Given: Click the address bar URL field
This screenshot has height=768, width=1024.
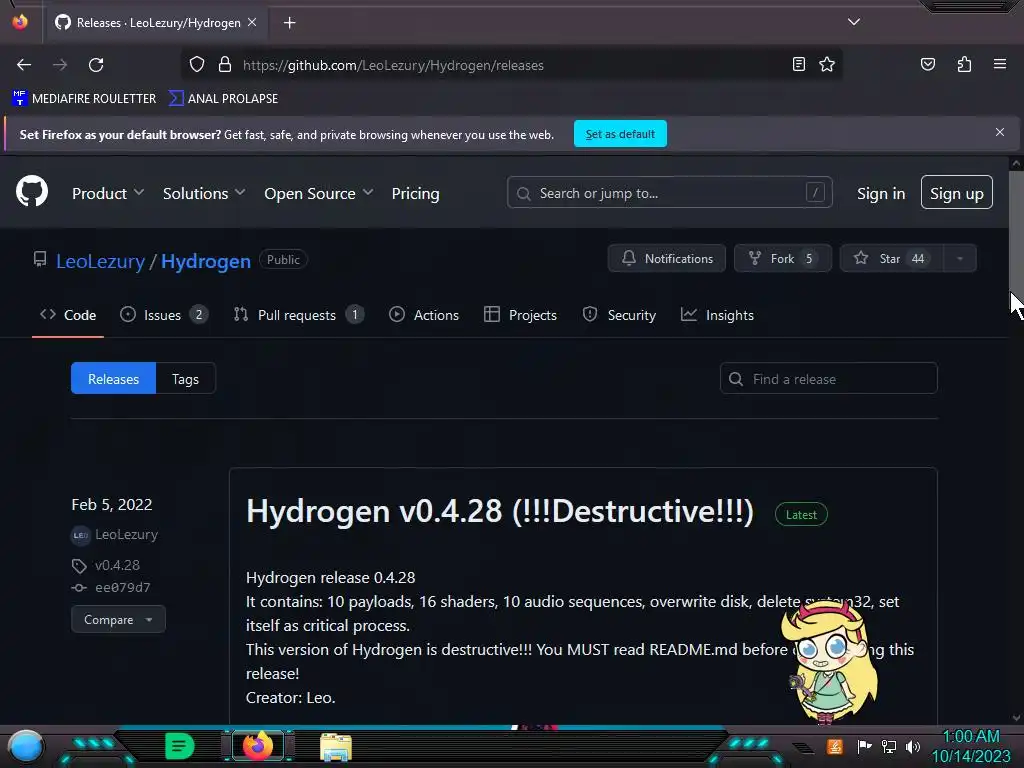Looking at the screenshot, I should coord(511,65).
